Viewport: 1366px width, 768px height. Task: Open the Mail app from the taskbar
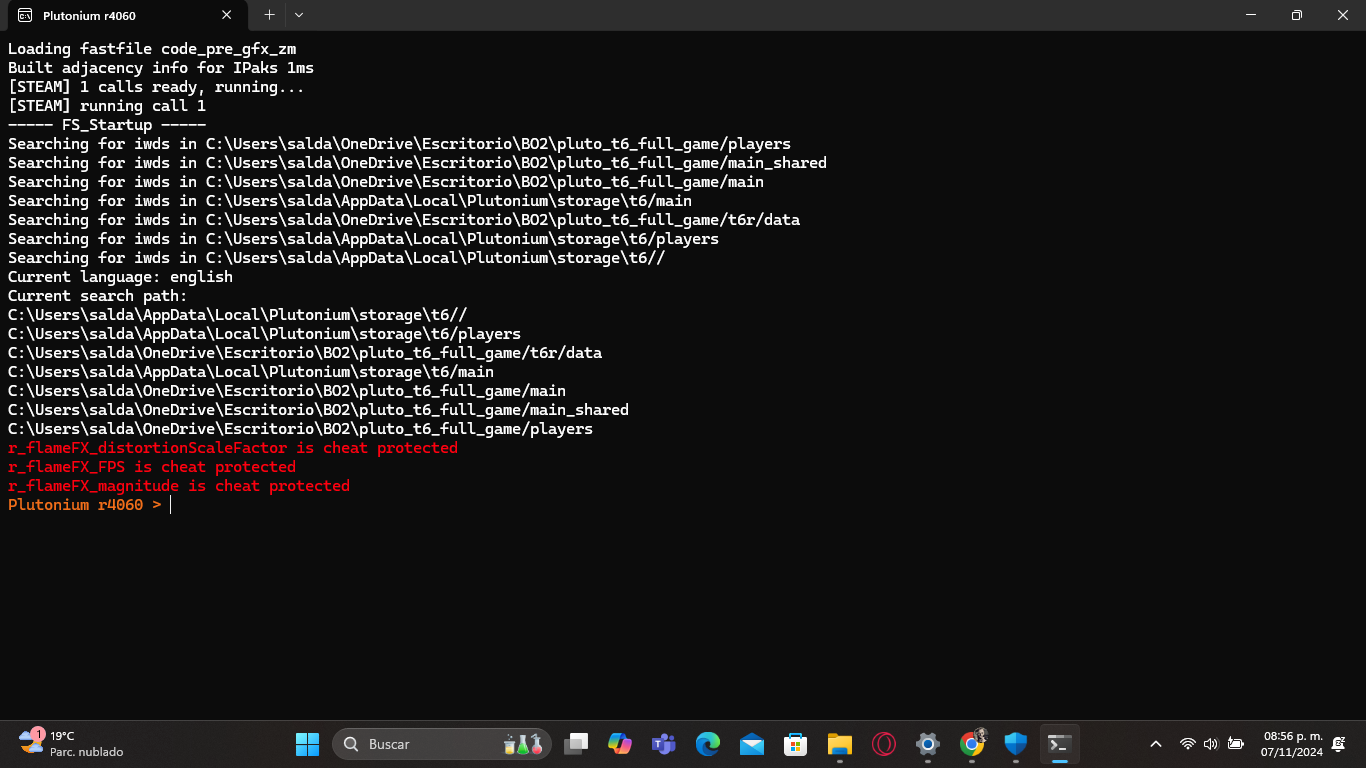pos(752,744)
